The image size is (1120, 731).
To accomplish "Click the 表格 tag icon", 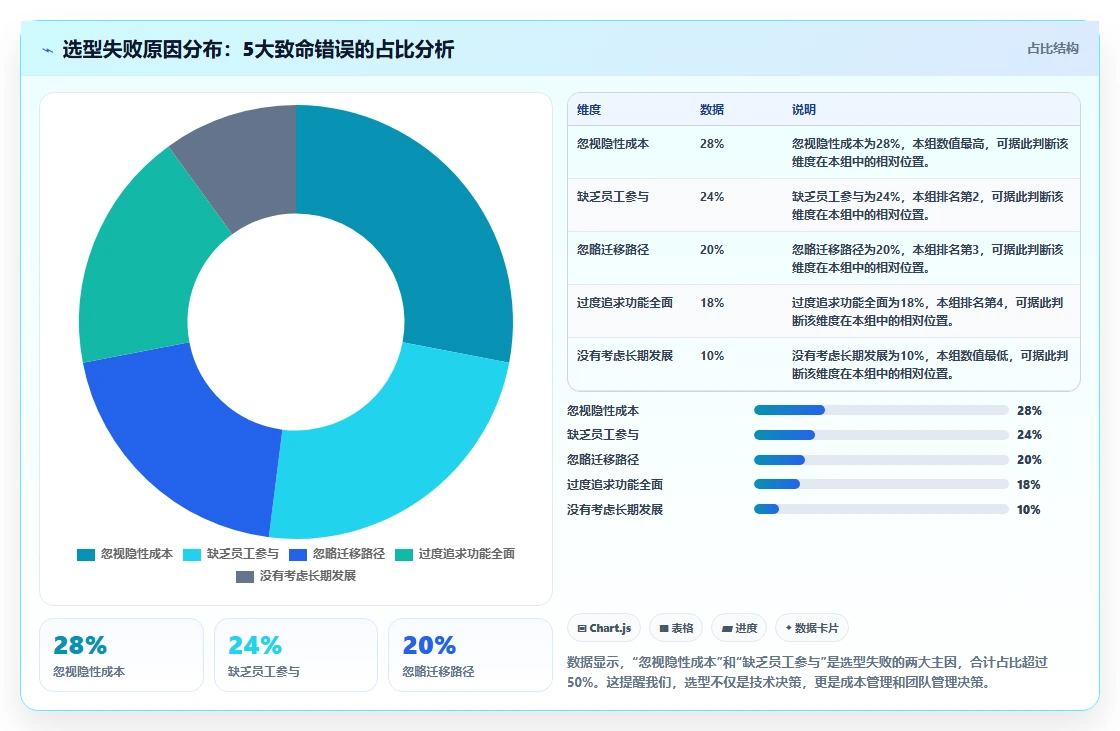I will 664,629.
